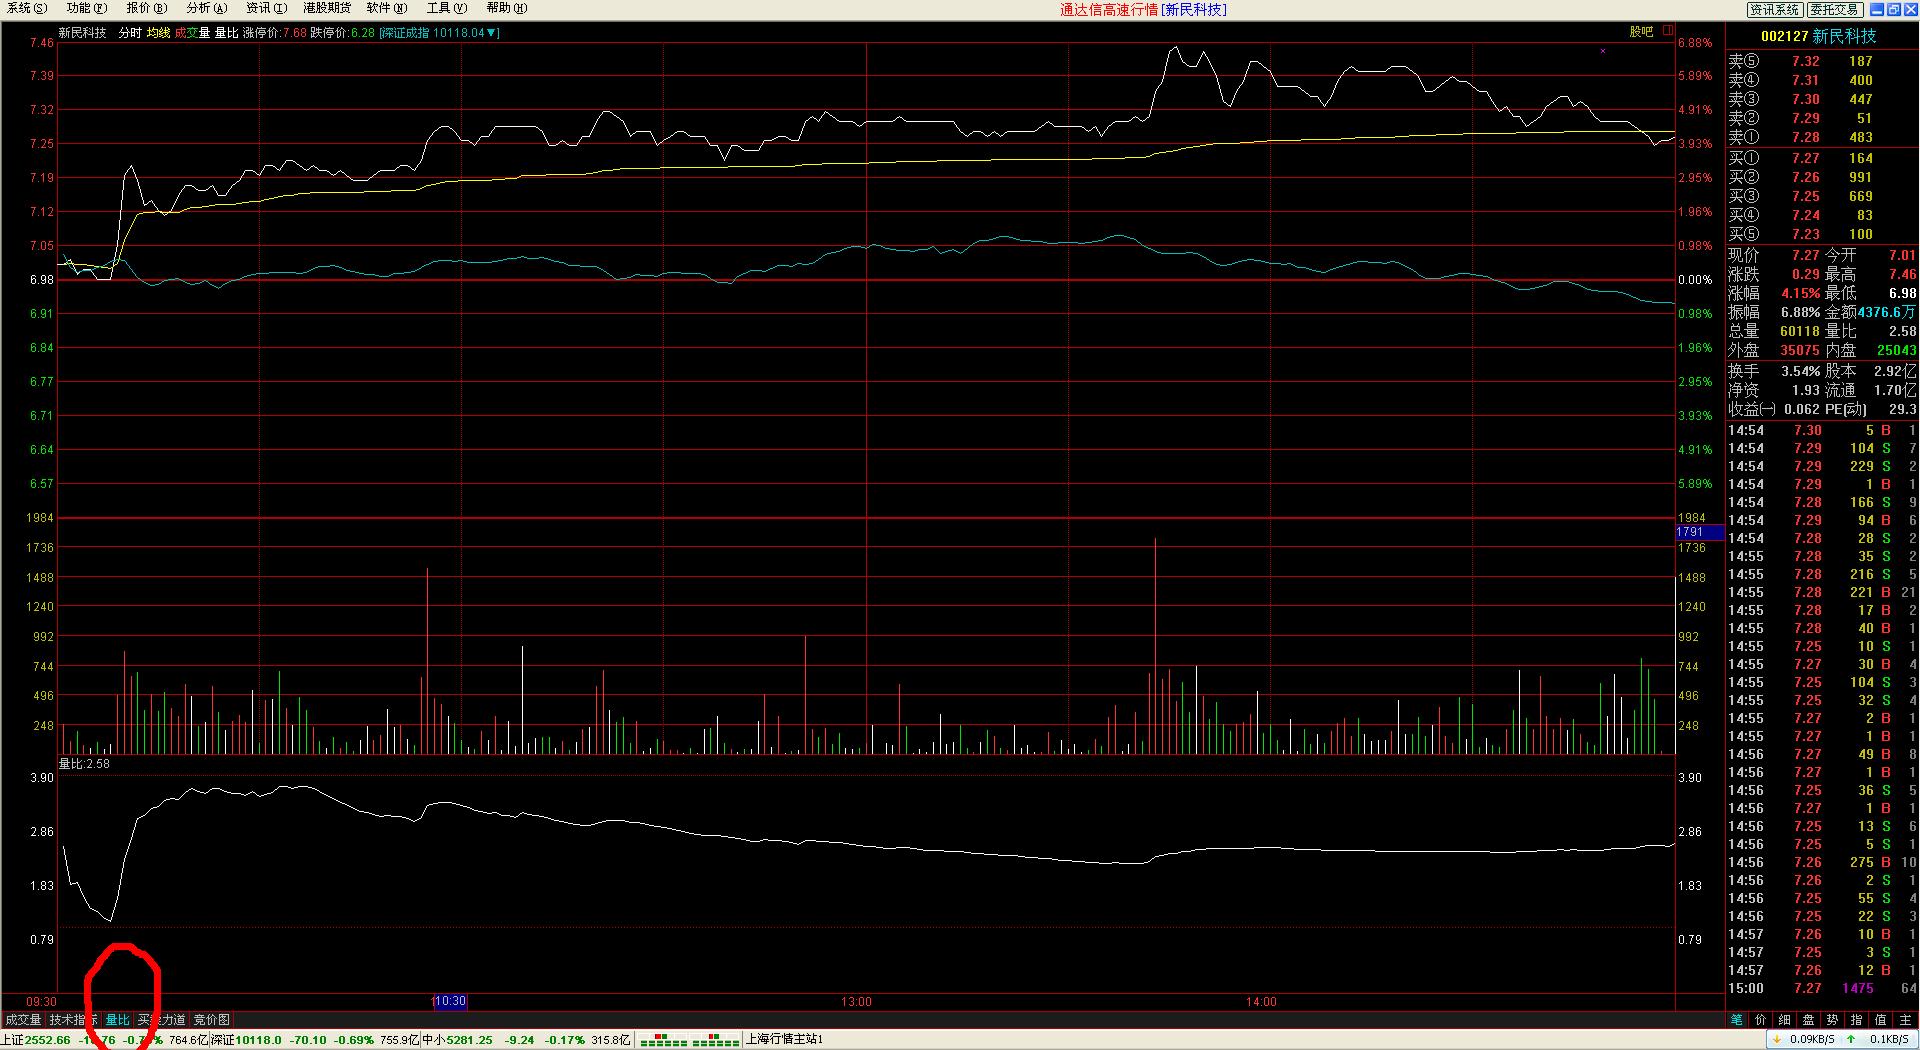
Task: Click the 今开 value 7.01
Action: (x=1903, y=255)
